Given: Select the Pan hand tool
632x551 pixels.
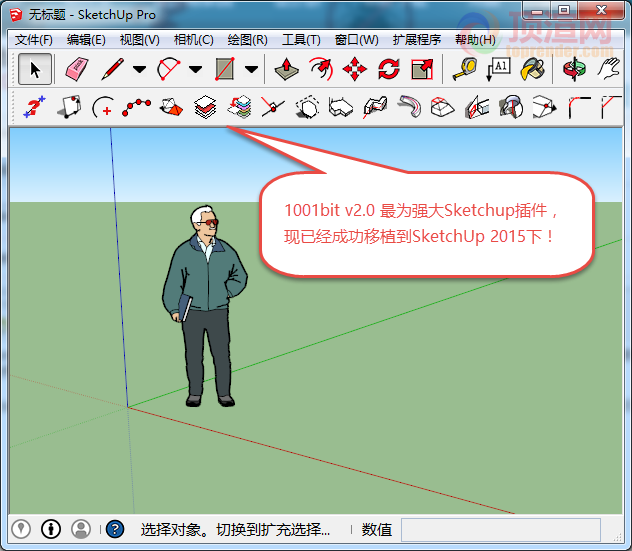Looking at the screenshot, I should [609, 69].
